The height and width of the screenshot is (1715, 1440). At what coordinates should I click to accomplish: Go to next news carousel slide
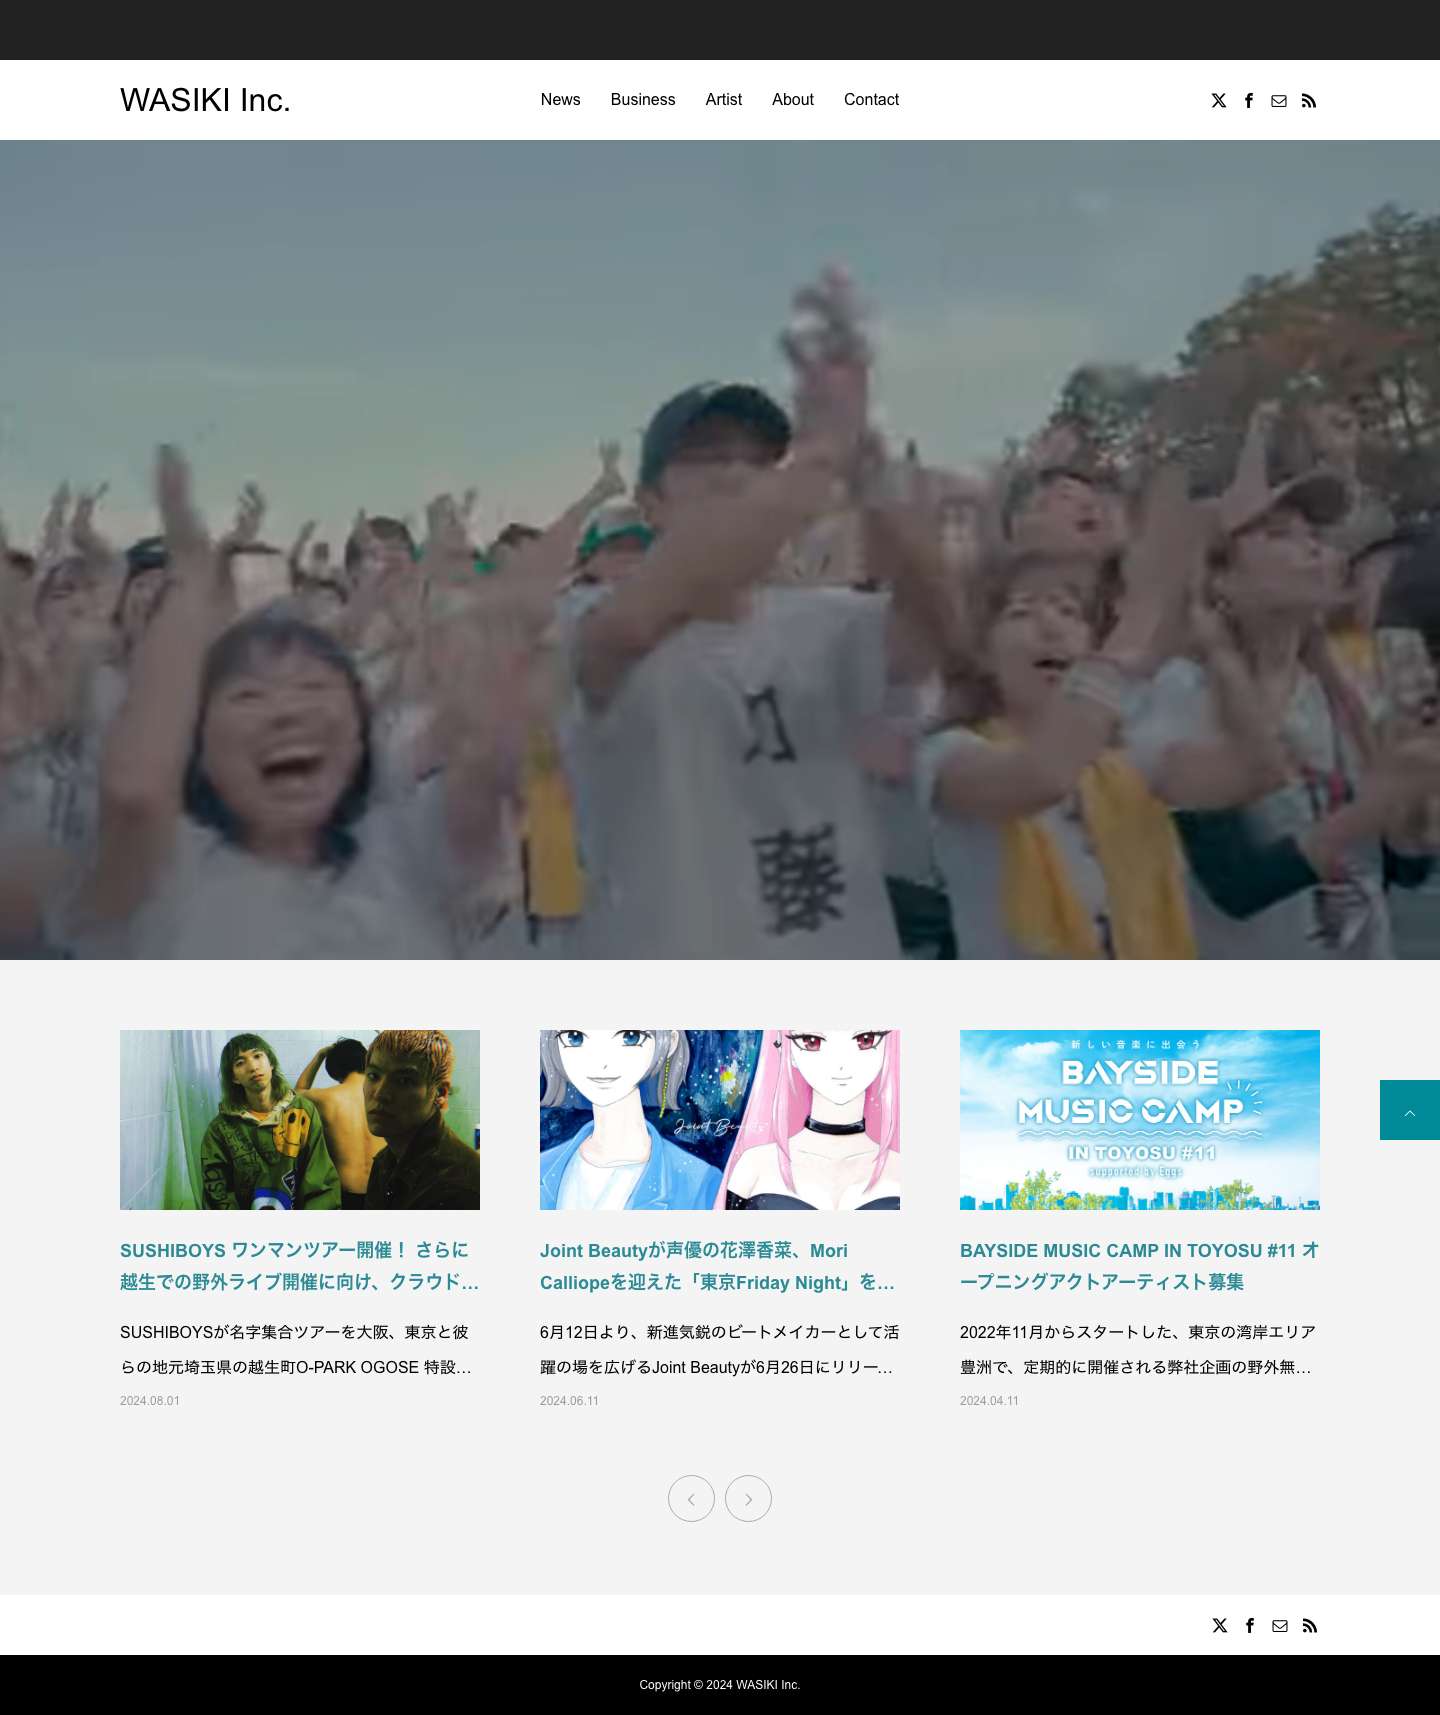pyautogui.click(x=748, y=1498)
